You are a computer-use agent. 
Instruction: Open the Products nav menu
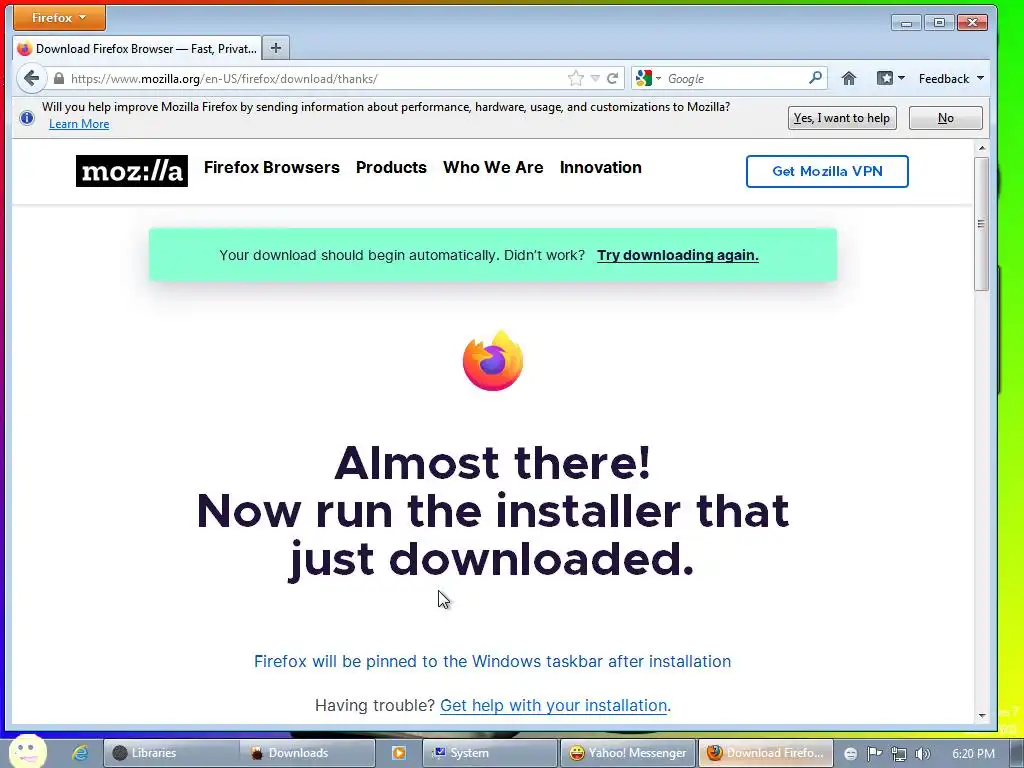391,167
